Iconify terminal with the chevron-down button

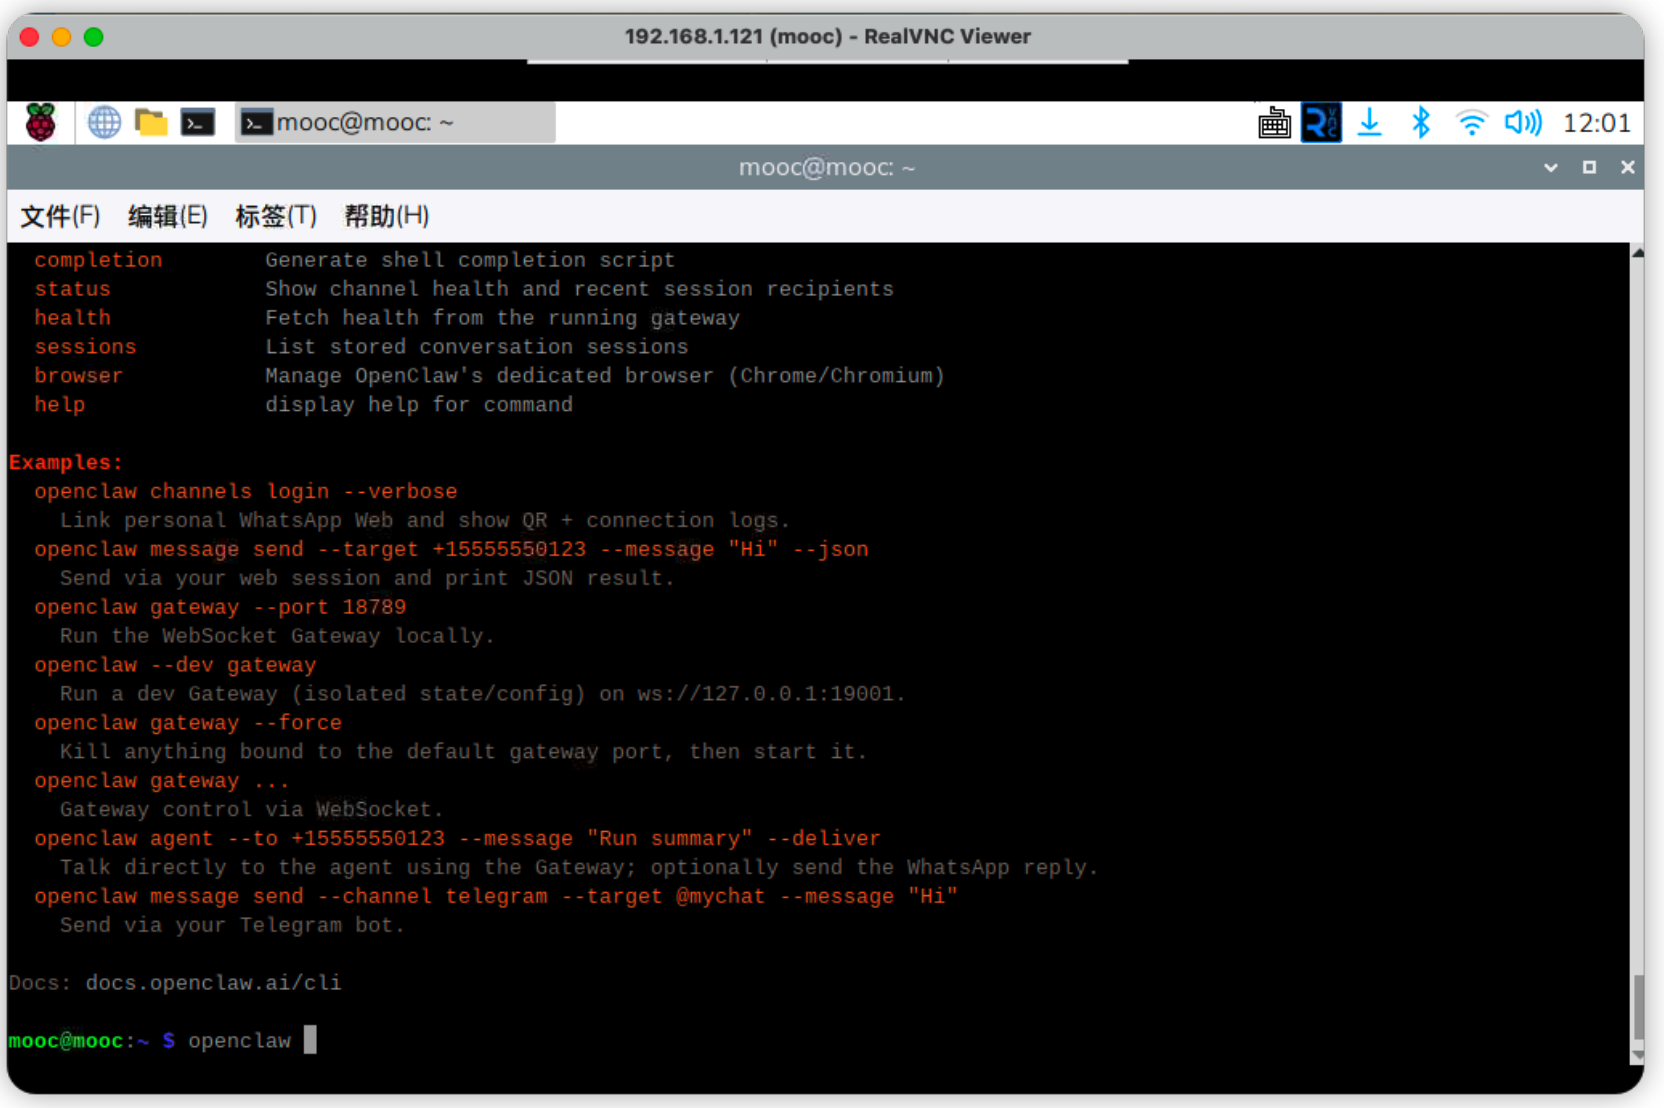1551,168
